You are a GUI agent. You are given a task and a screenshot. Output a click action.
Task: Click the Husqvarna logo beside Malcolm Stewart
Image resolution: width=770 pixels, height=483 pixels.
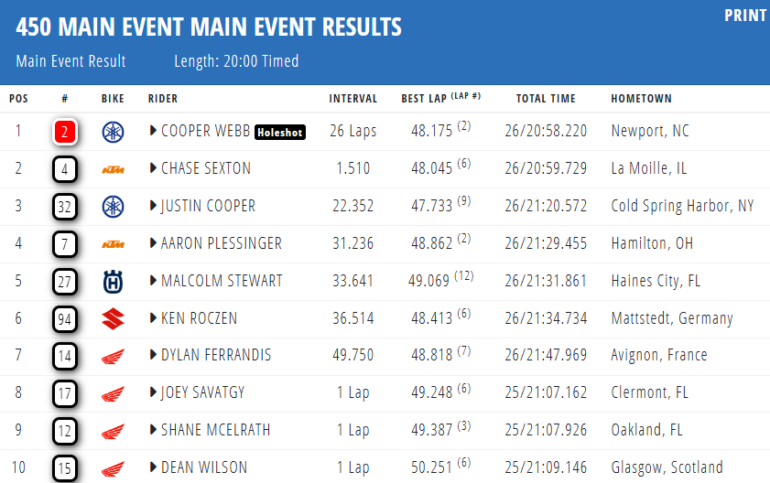point(112,281)
